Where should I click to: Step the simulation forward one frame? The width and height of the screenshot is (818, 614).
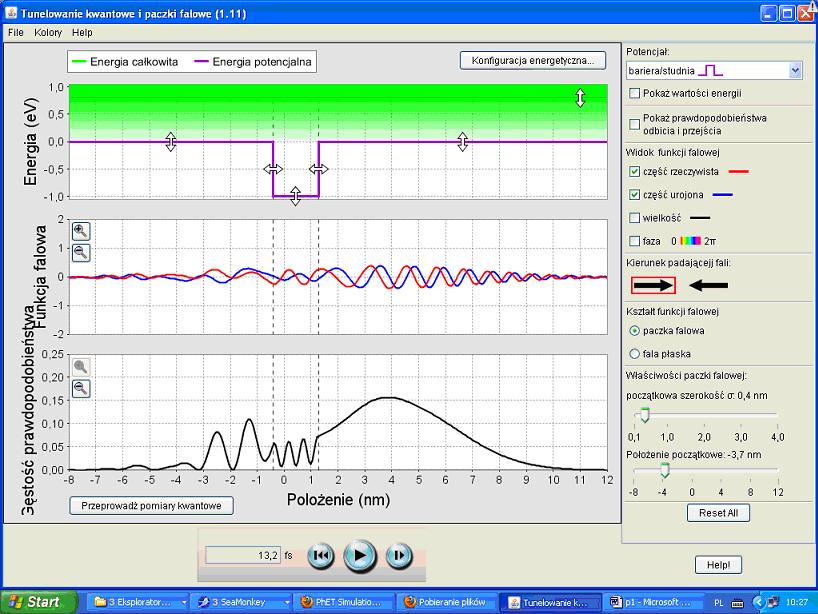[399, 556]
